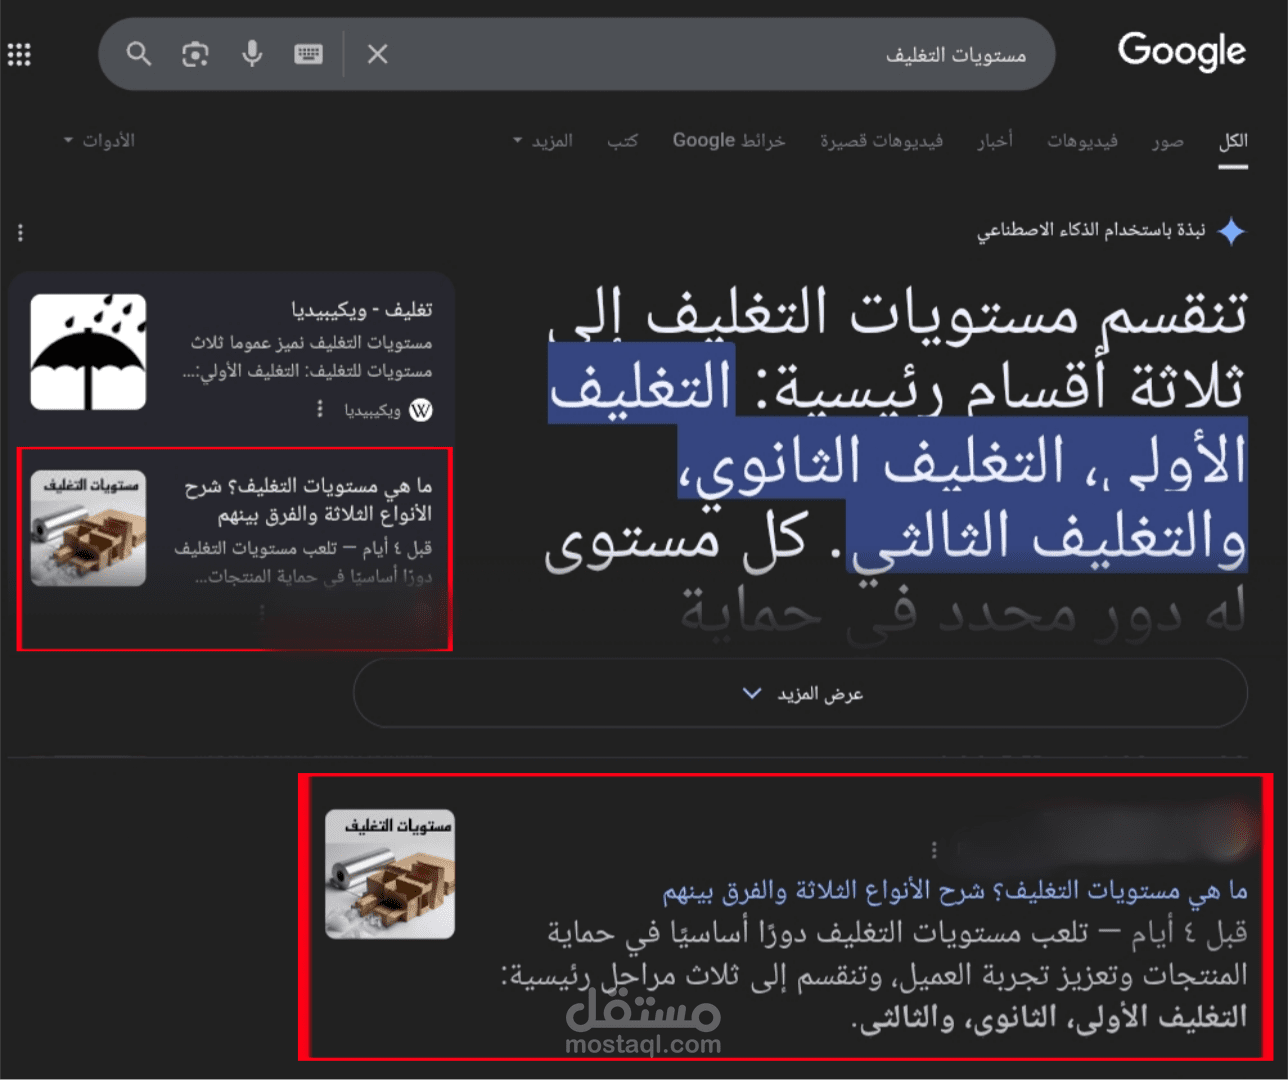Click the نبذة باستخدام الذكاء الاصطناعي label
The height and width of the screenshot is (1080, 1288).
pyautogui.click(x=1090, y=231)
